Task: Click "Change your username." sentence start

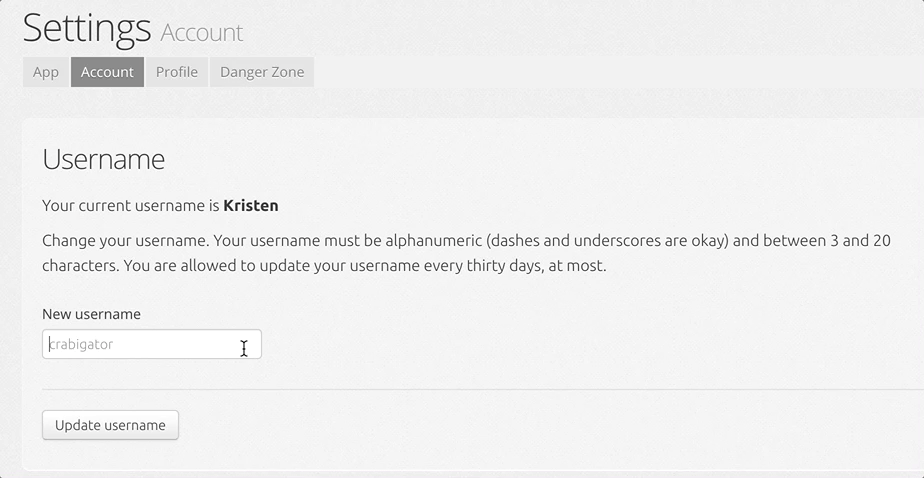Action: click(126, 240)
